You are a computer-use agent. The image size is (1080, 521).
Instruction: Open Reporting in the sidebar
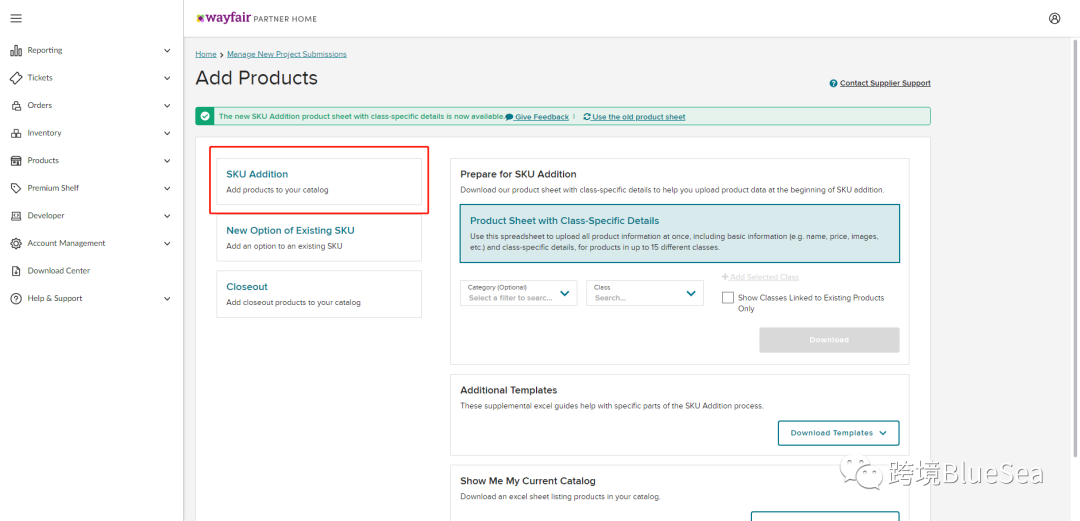click(45, 50)
